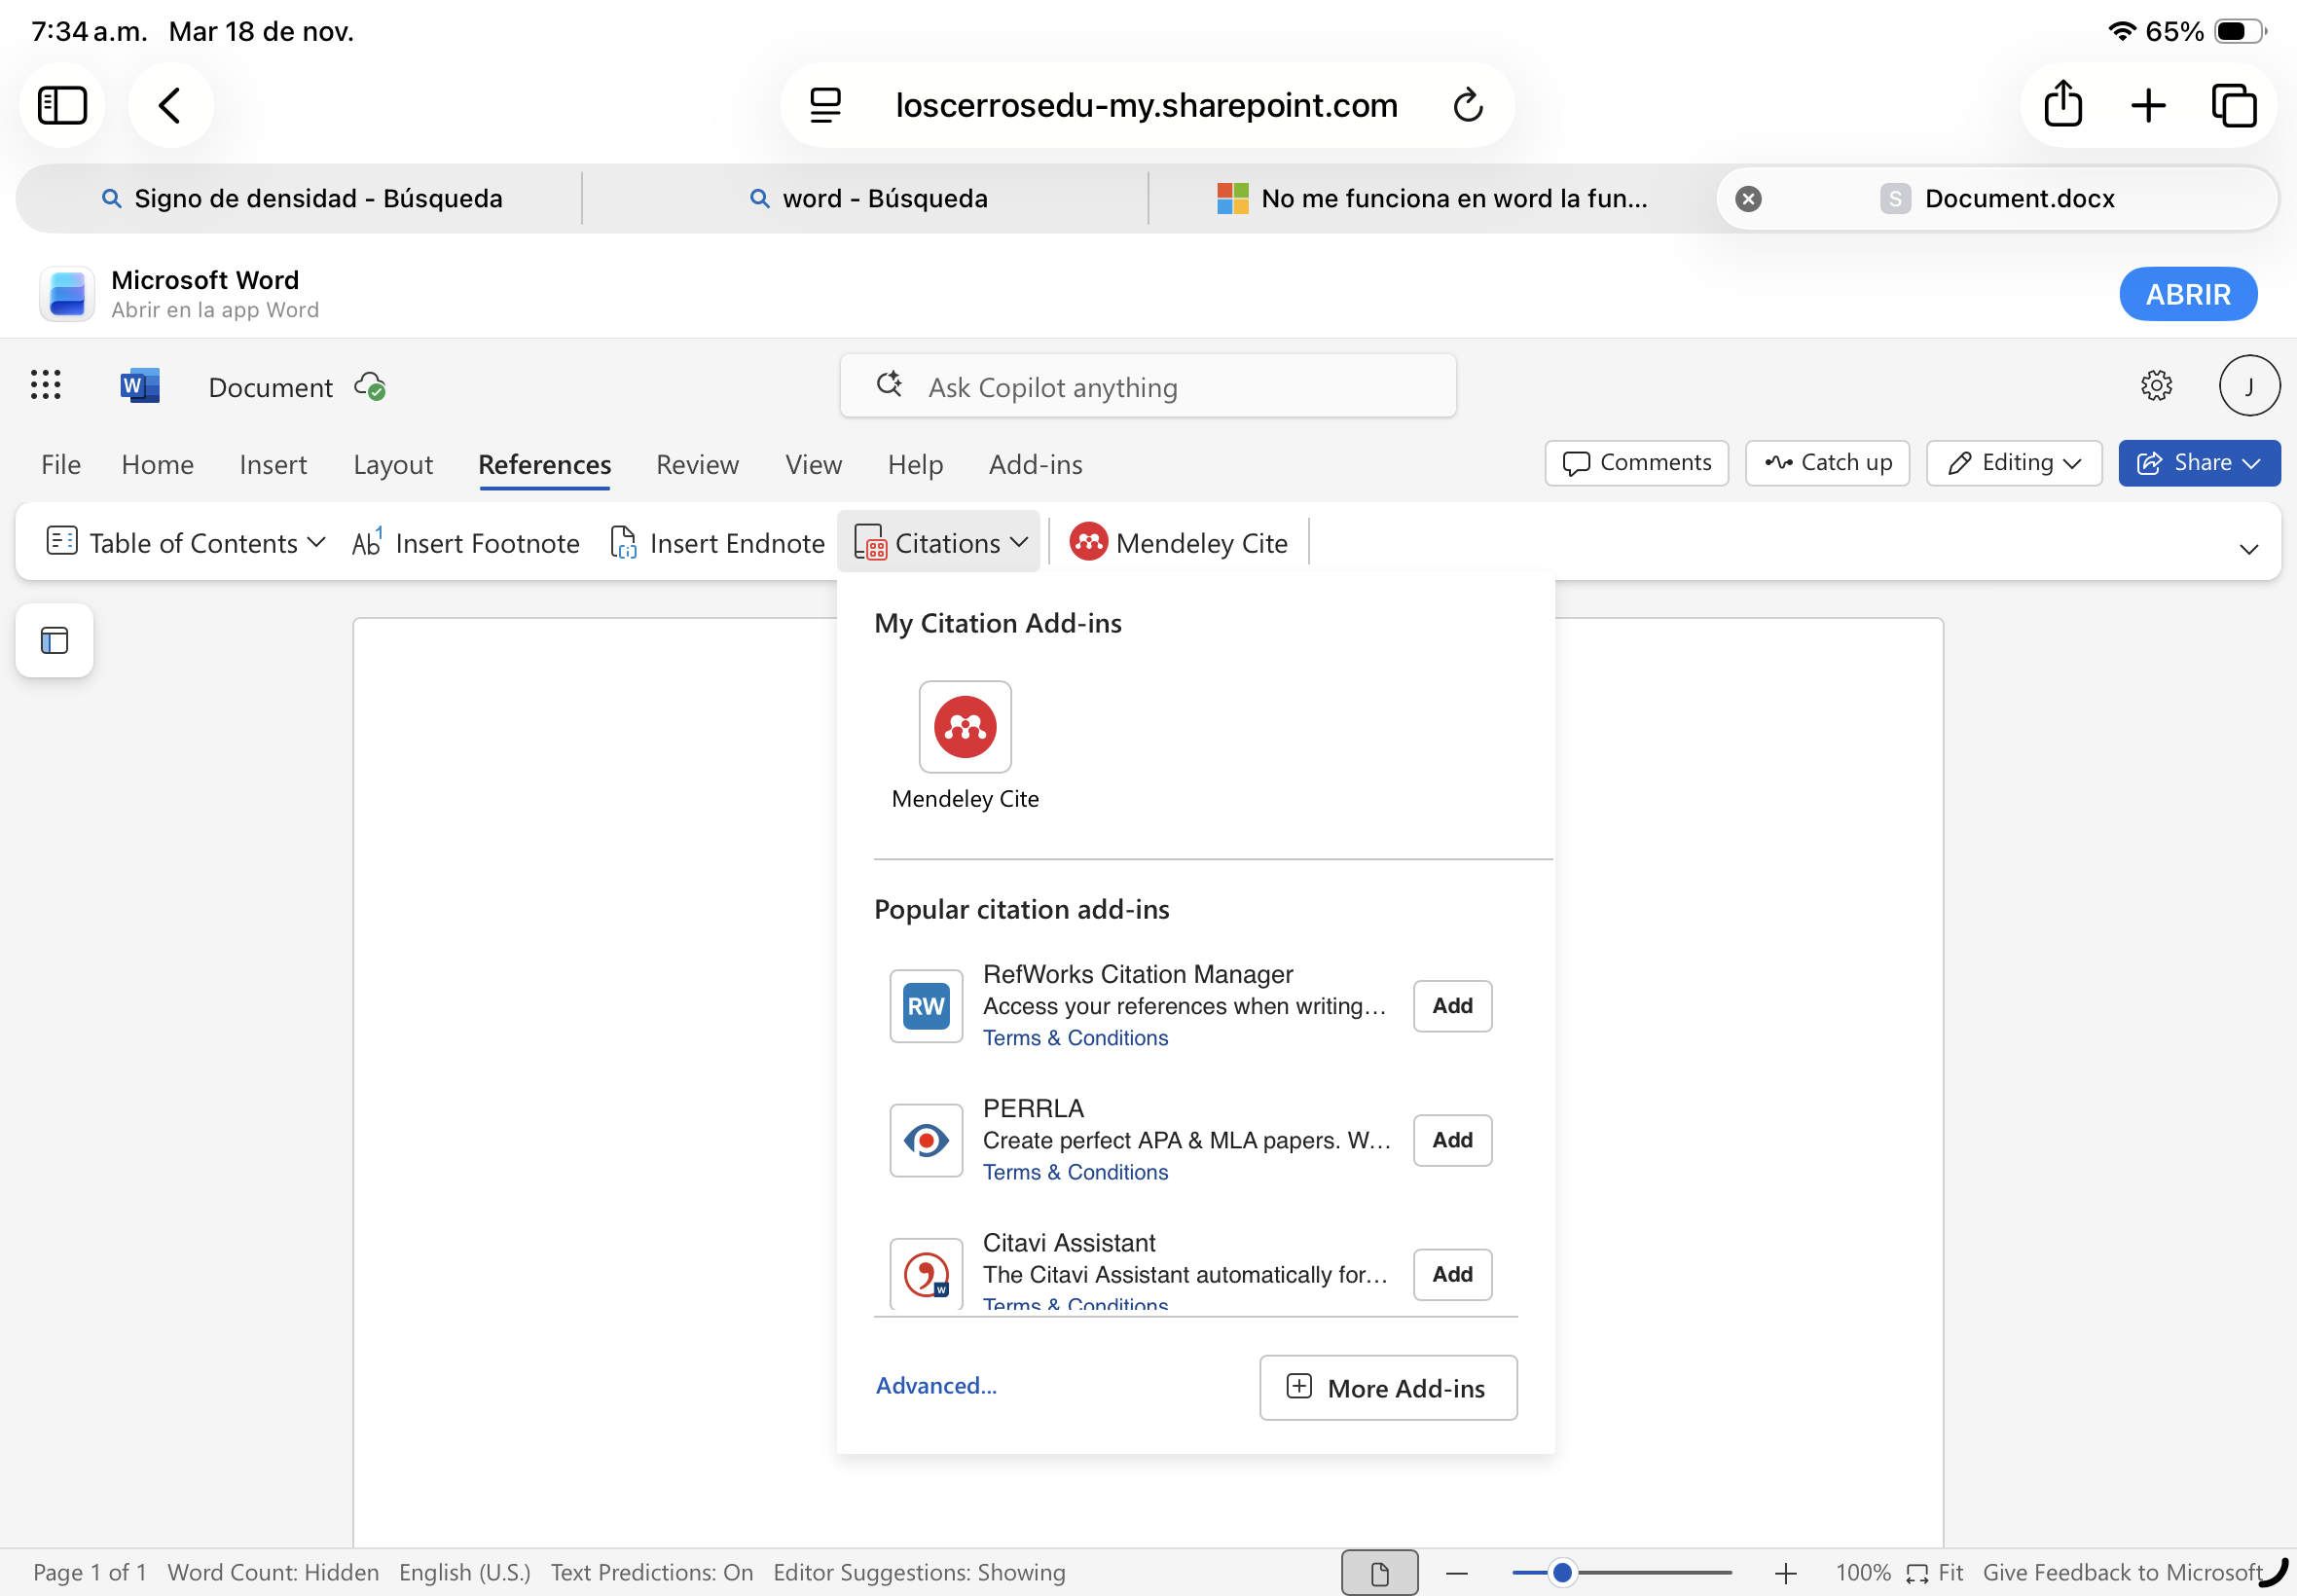Add the PERRLA add-in
This screenshot has height=1596, width=2297.
click(x=1452, y=1140)
